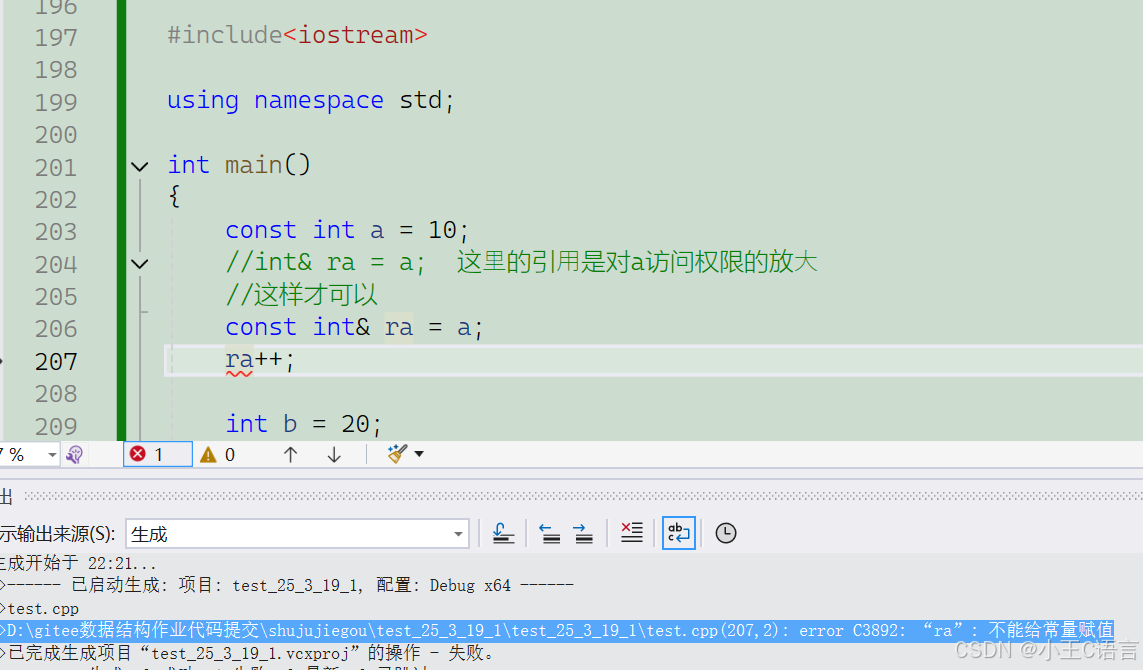Open the zoom percentage dropdown
Viewport: 1143px width, 670px height.
(x=52, y=455)
